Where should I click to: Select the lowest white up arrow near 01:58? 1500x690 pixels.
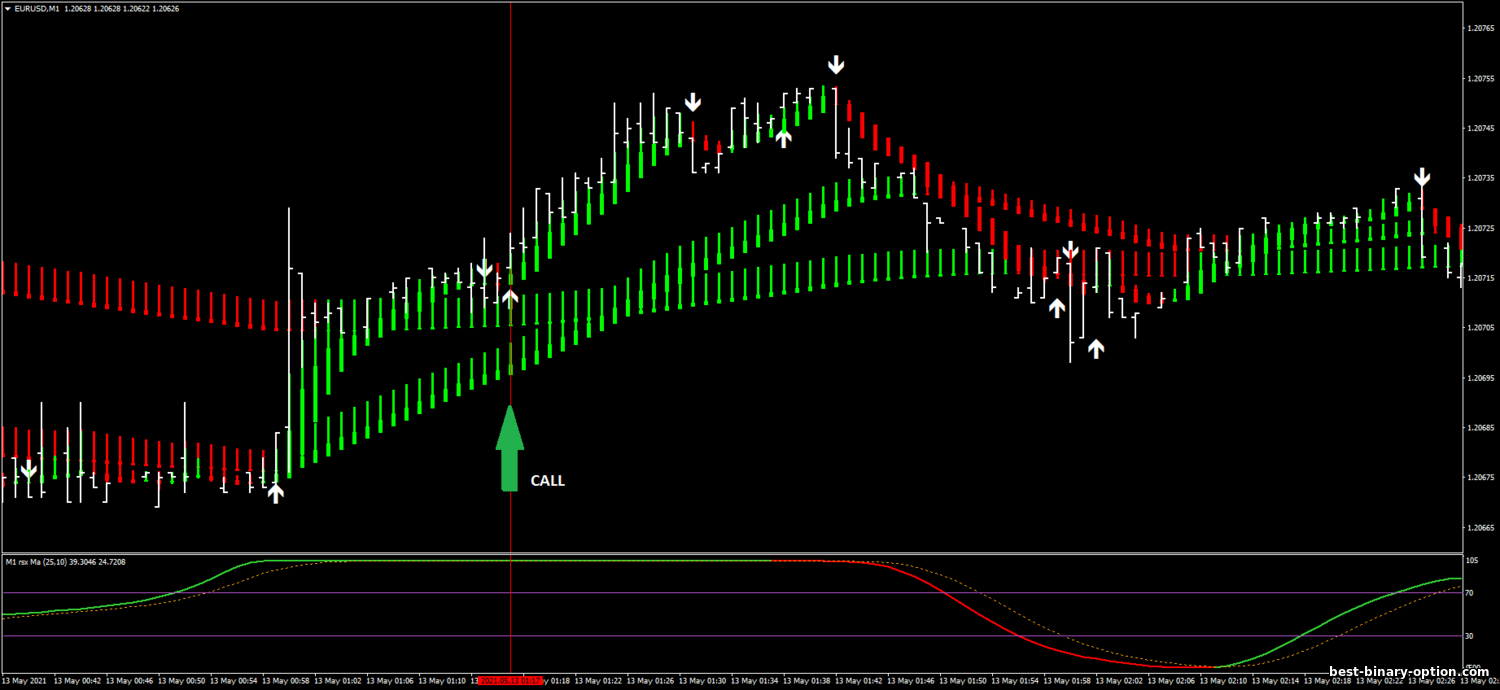[x=1096, y=348]
